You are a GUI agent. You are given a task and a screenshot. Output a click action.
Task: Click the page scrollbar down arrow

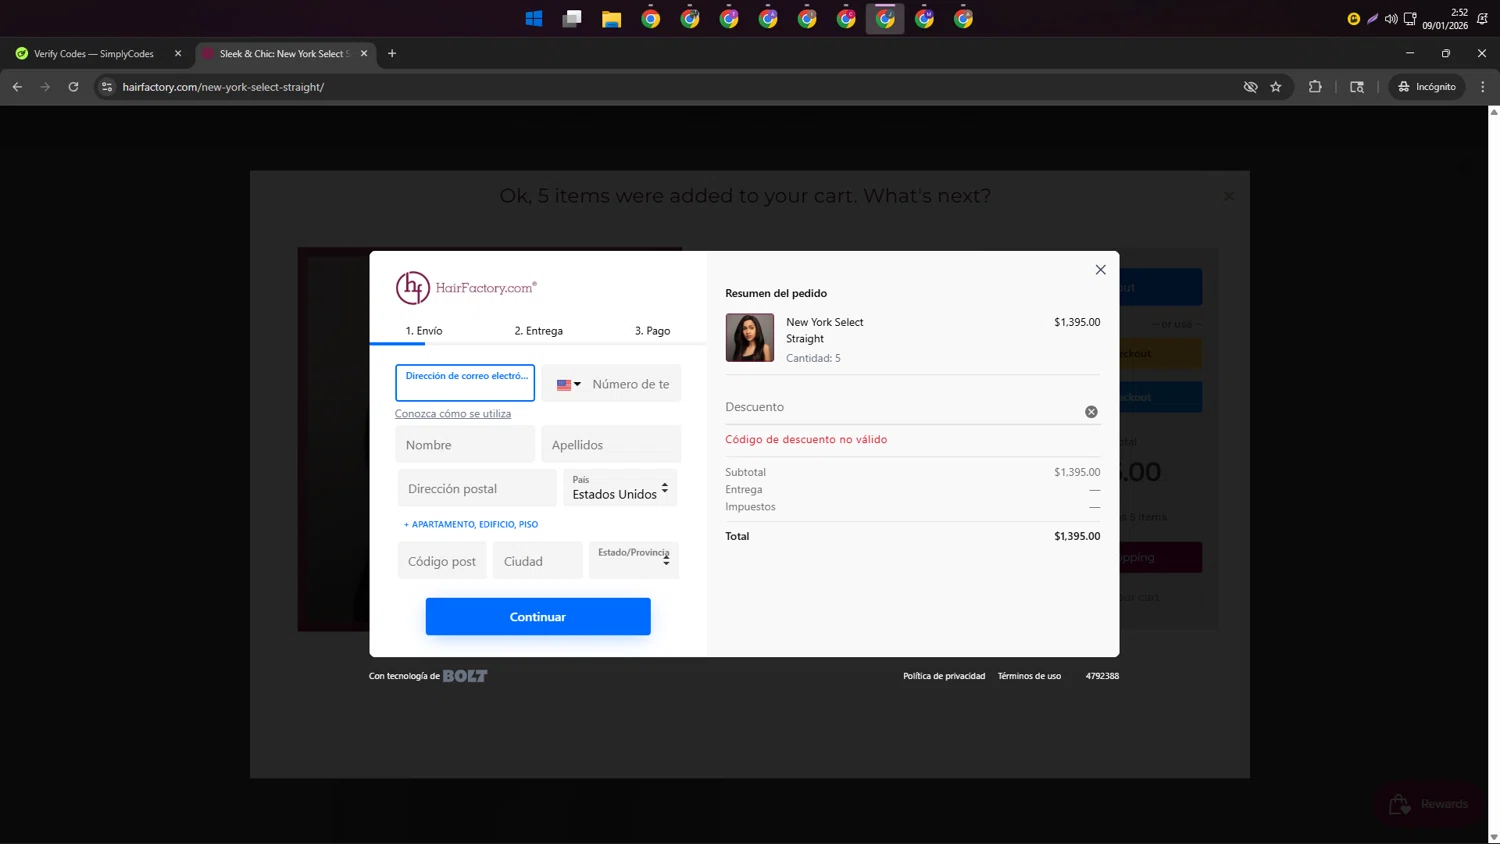1494,837
